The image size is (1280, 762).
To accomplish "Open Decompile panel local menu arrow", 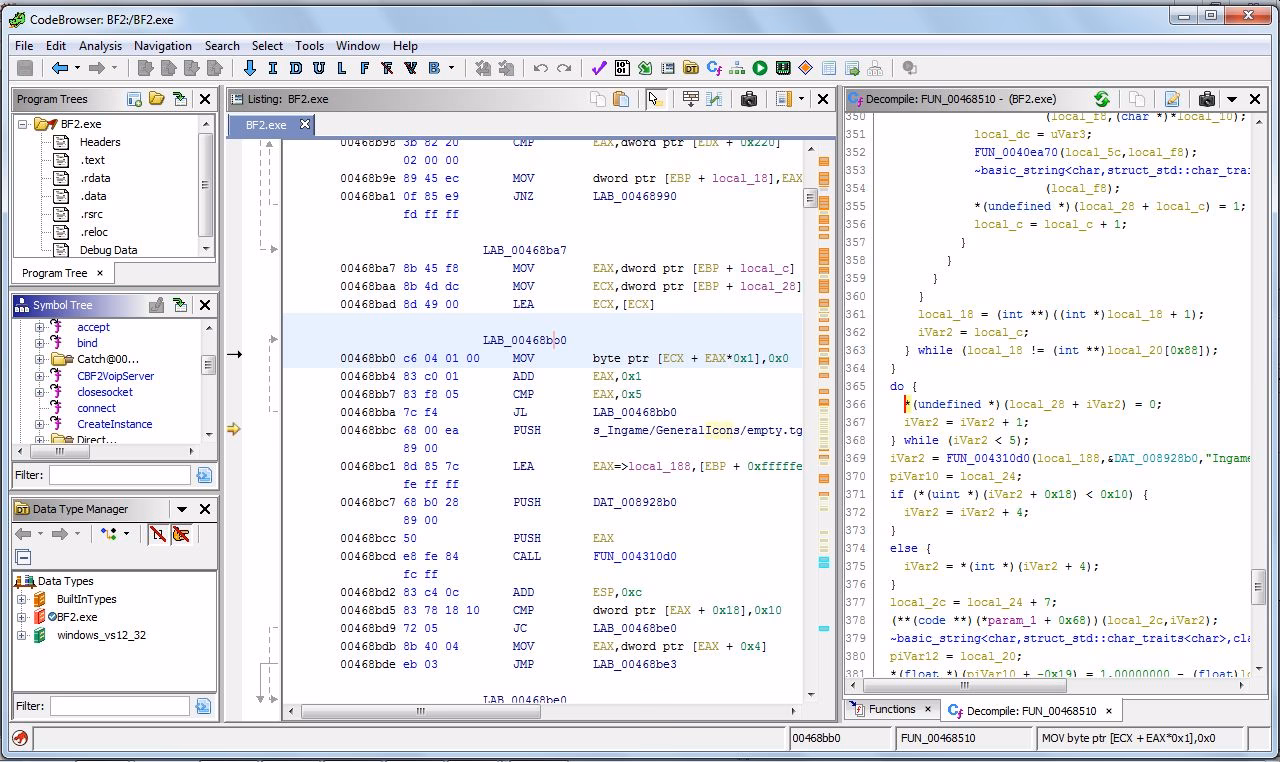I will [1232, 99].
